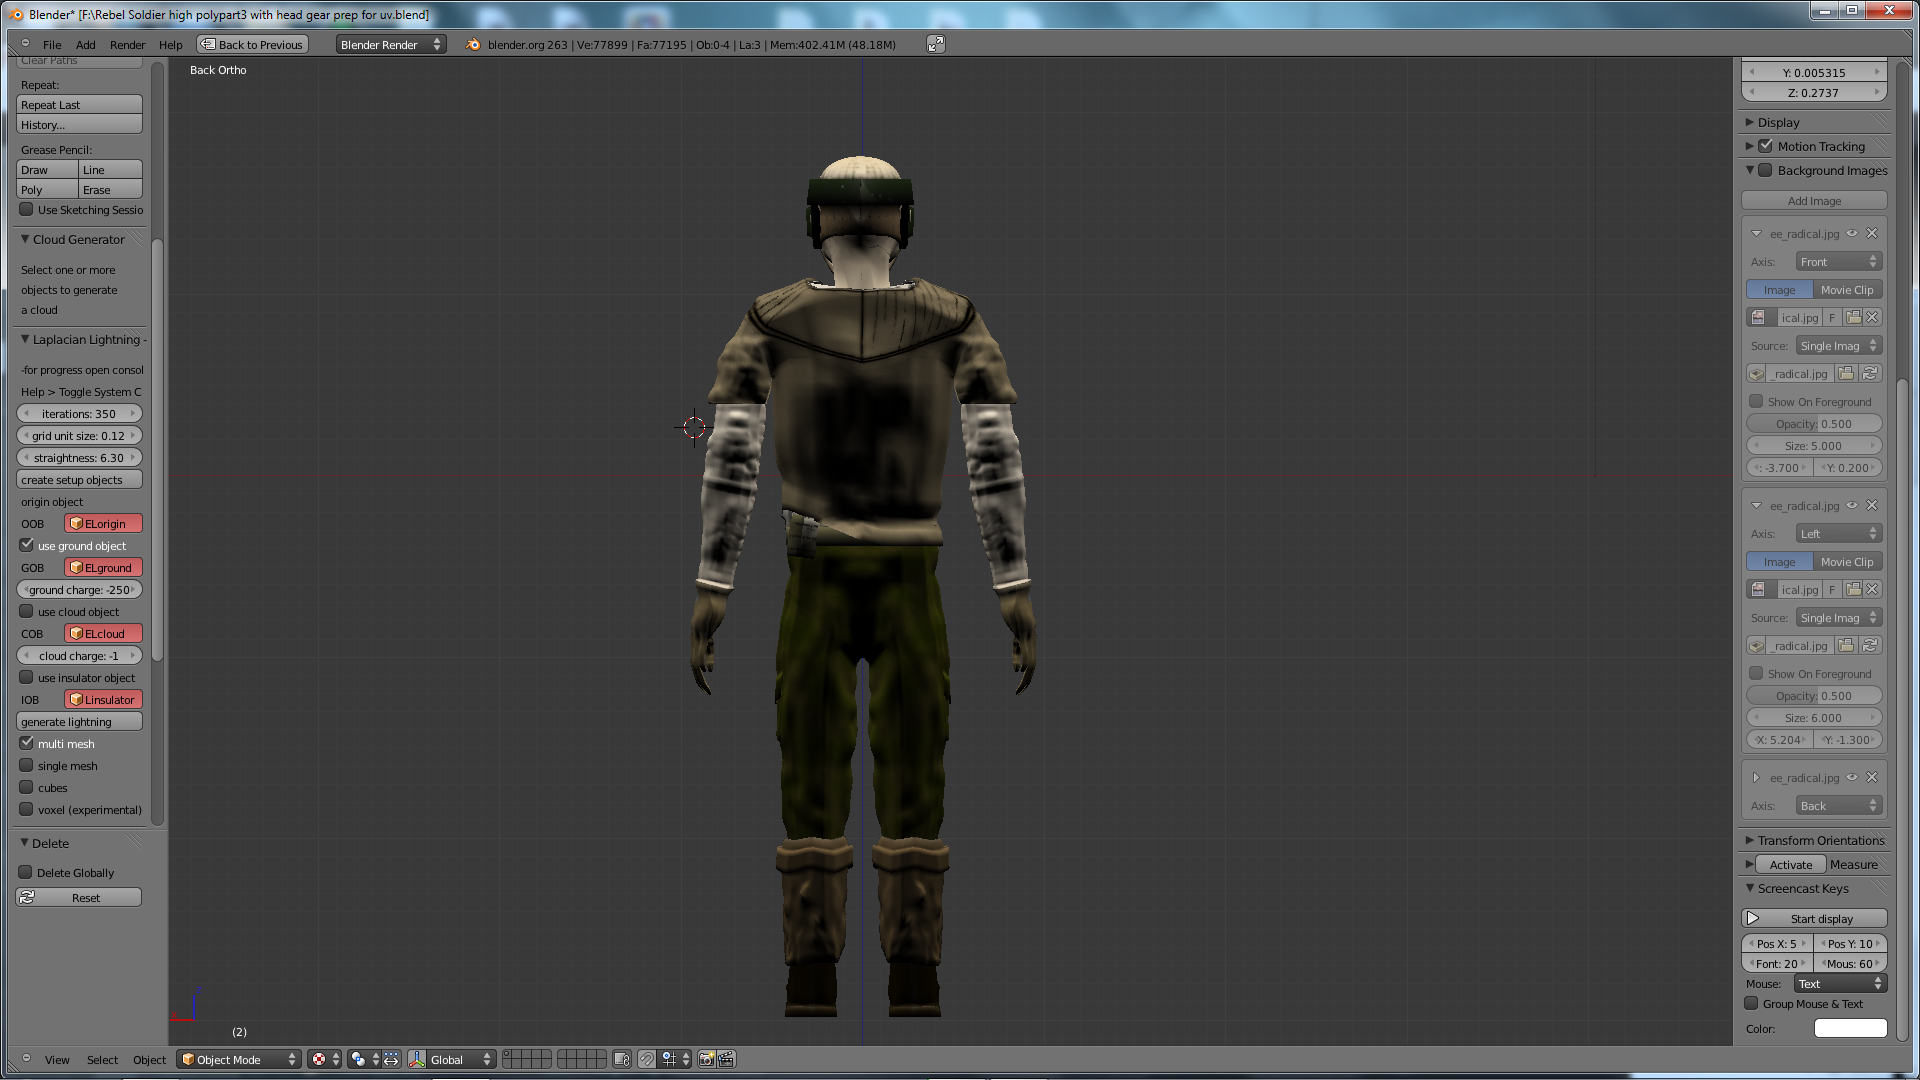Expand the Display panel
1920x1080 pixels.
[1750, 122]
